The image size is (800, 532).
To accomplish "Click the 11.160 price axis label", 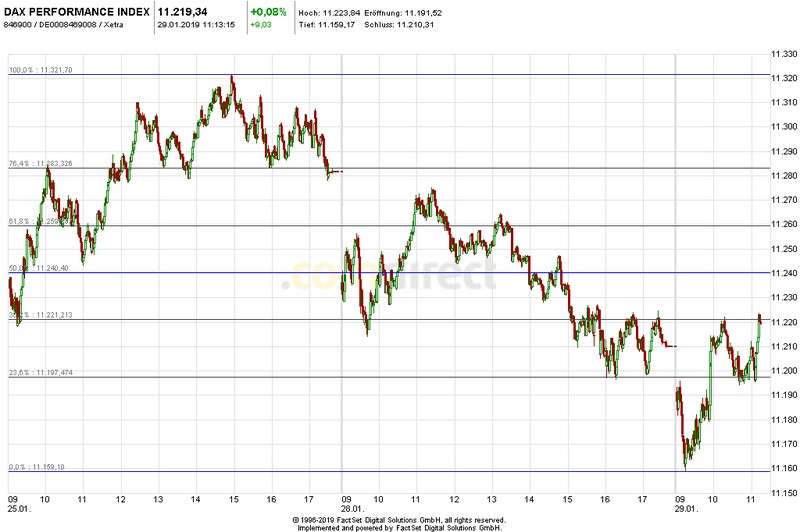I will [x=784, y=468].
